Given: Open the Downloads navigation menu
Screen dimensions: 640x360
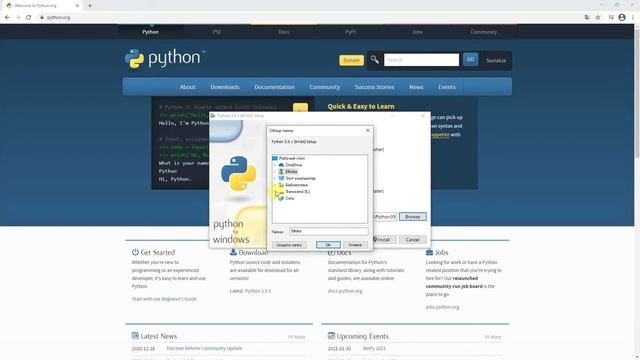Looking at the screenshot, I should (x=225, y=87).
